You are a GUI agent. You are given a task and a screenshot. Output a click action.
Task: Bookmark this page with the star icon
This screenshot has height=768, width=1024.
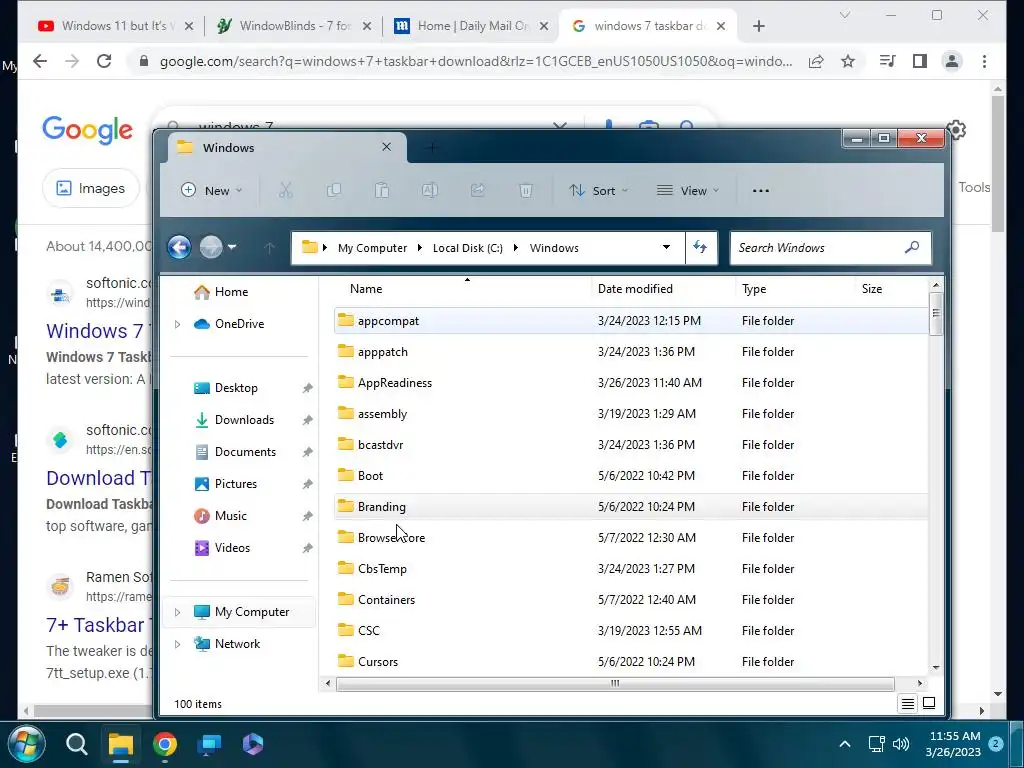(x=848, y=61)
